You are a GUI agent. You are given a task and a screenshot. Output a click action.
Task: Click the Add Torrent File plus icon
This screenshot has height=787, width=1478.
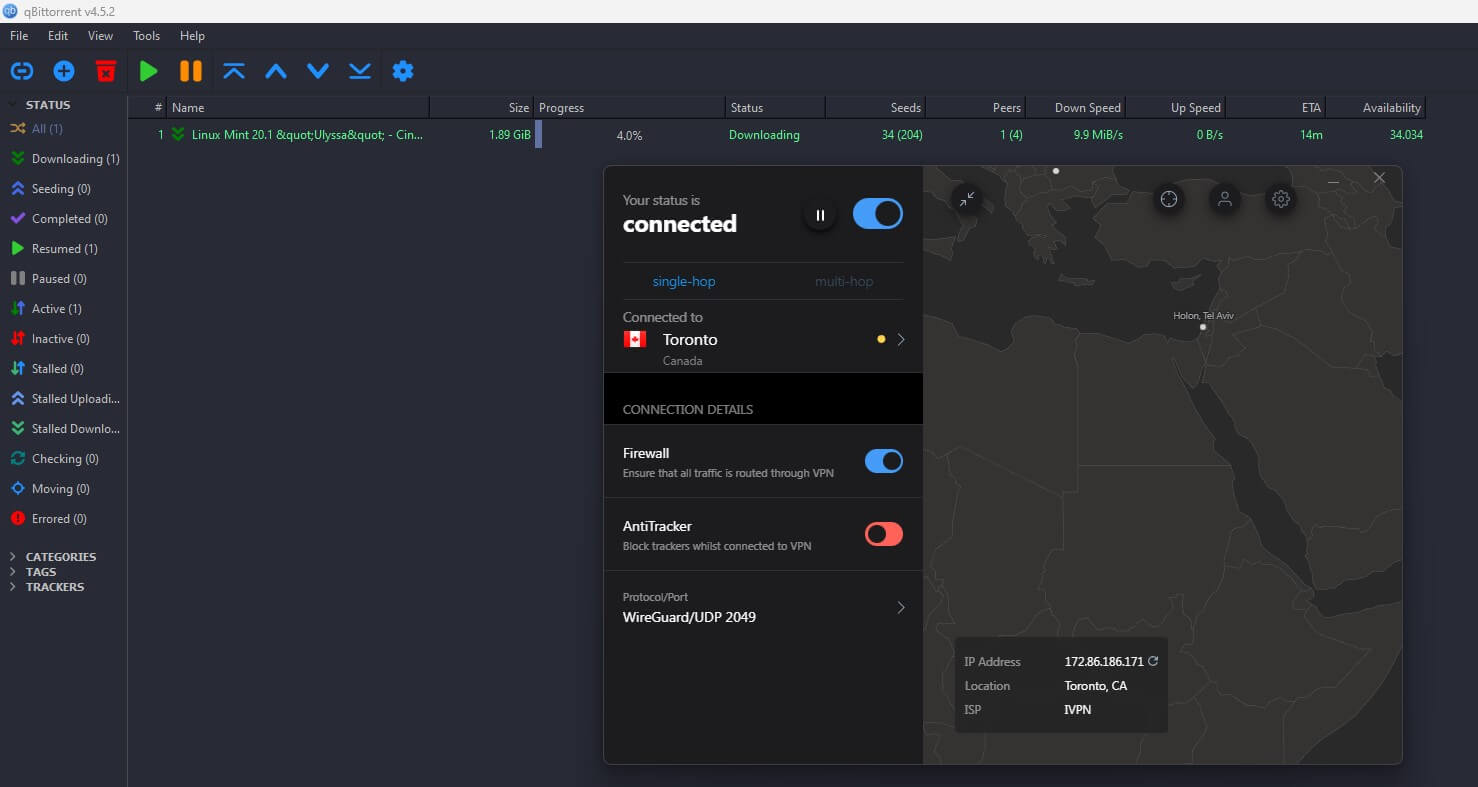click(x=64, y=71)
